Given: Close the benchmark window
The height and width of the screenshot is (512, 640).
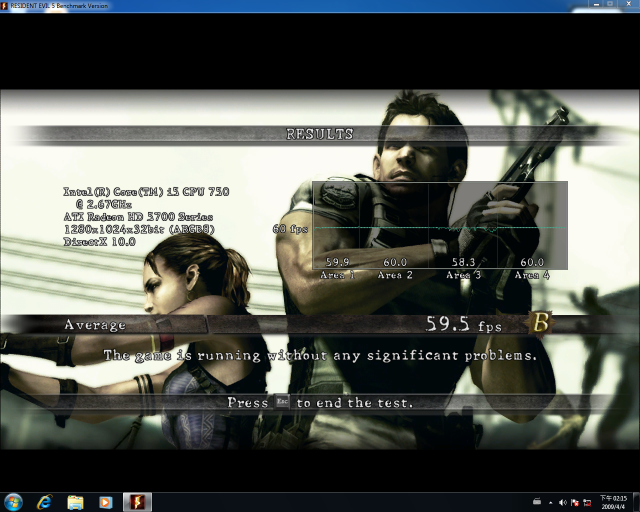Looking at the screenshot, I should click(x=628, y=4).
